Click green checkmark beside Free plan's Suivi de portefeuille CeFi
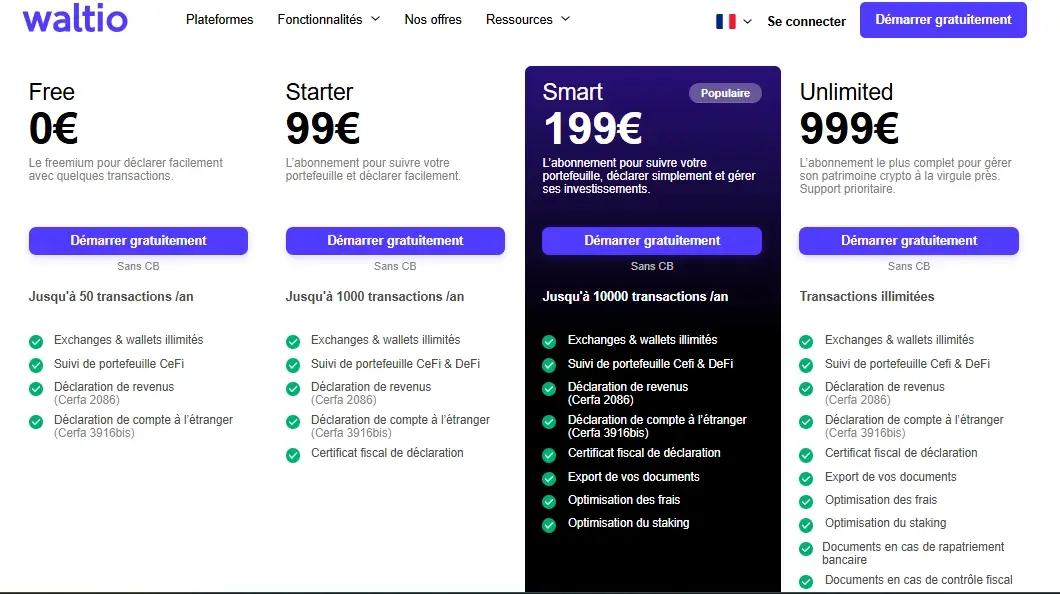 (x=36, y=365)
